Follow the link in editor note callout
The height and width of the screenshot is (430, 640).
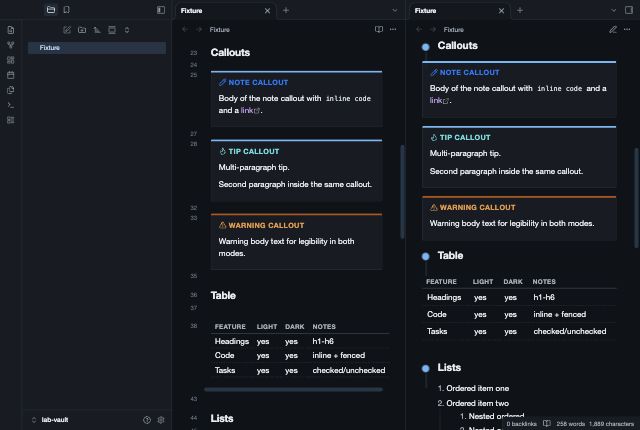(249, 111)
